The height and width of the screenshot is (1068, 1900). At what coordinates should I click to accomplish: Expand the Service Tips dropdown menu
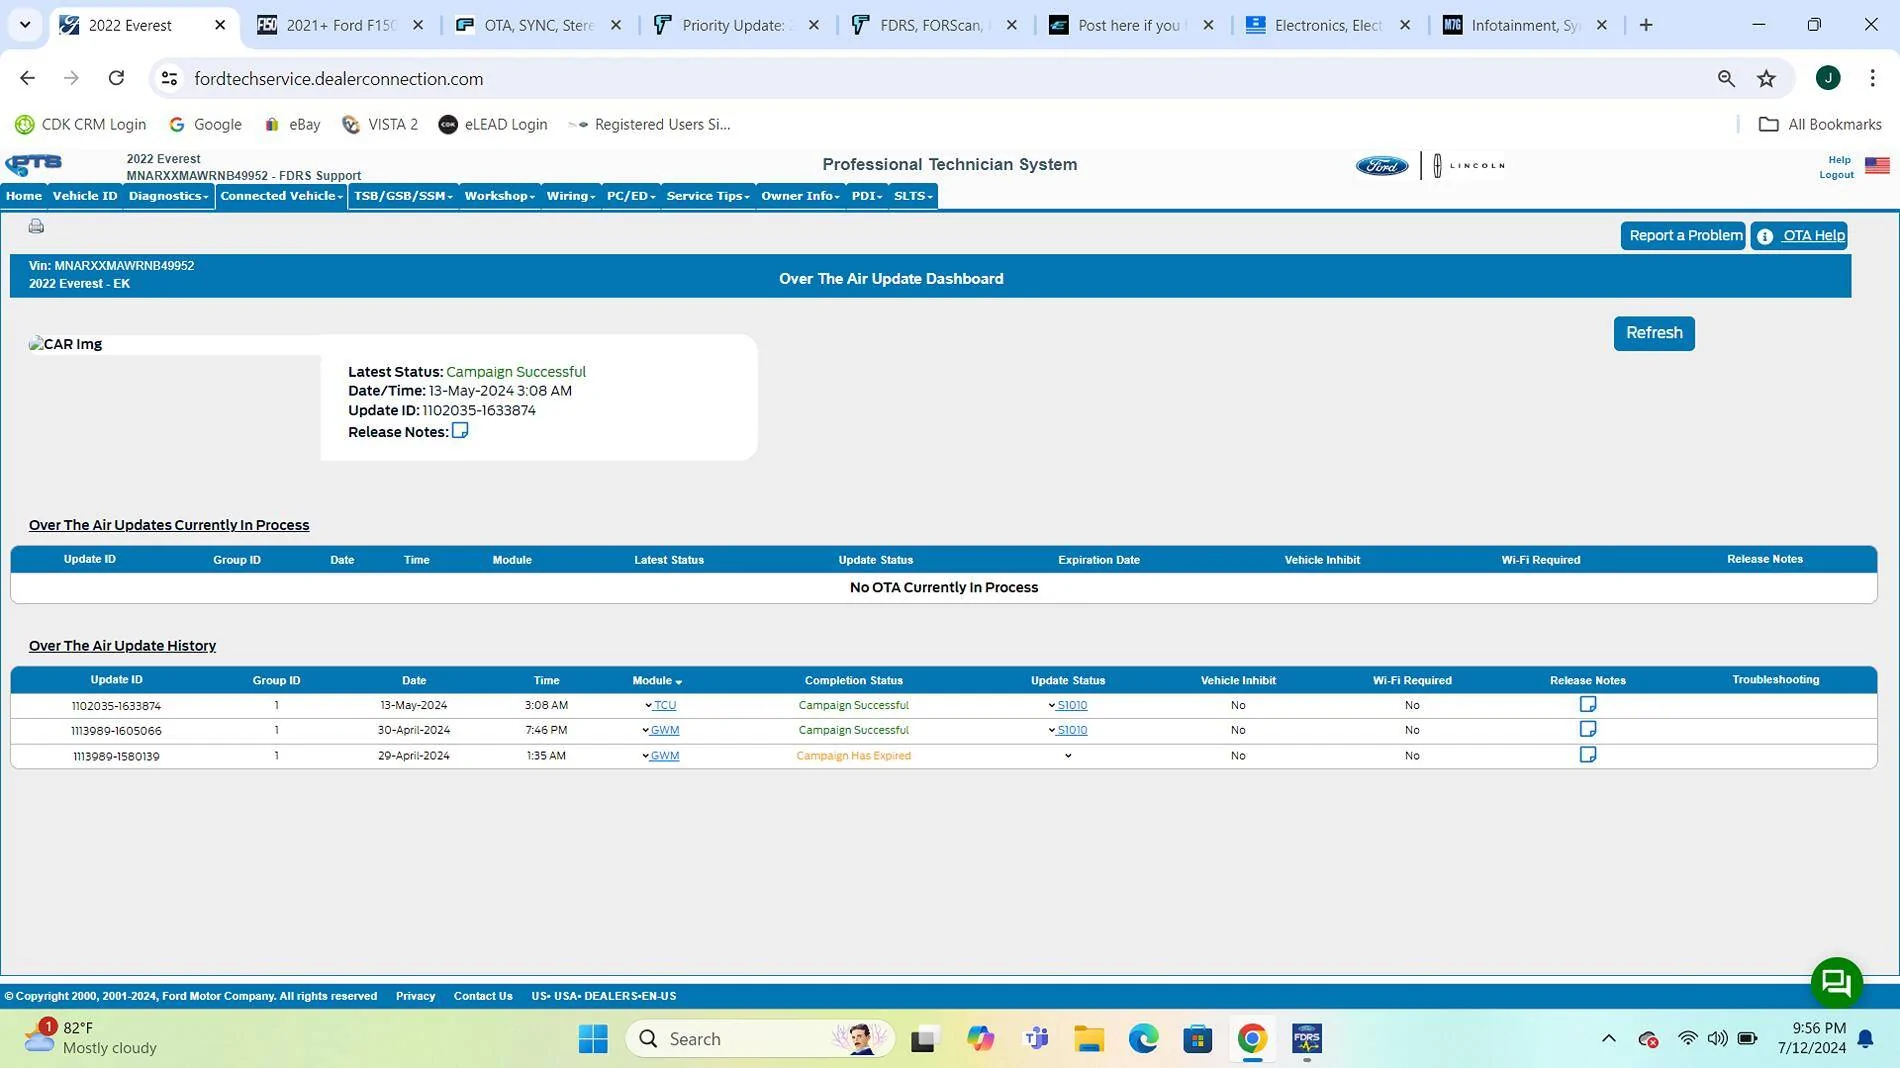[x=707, y=196]
